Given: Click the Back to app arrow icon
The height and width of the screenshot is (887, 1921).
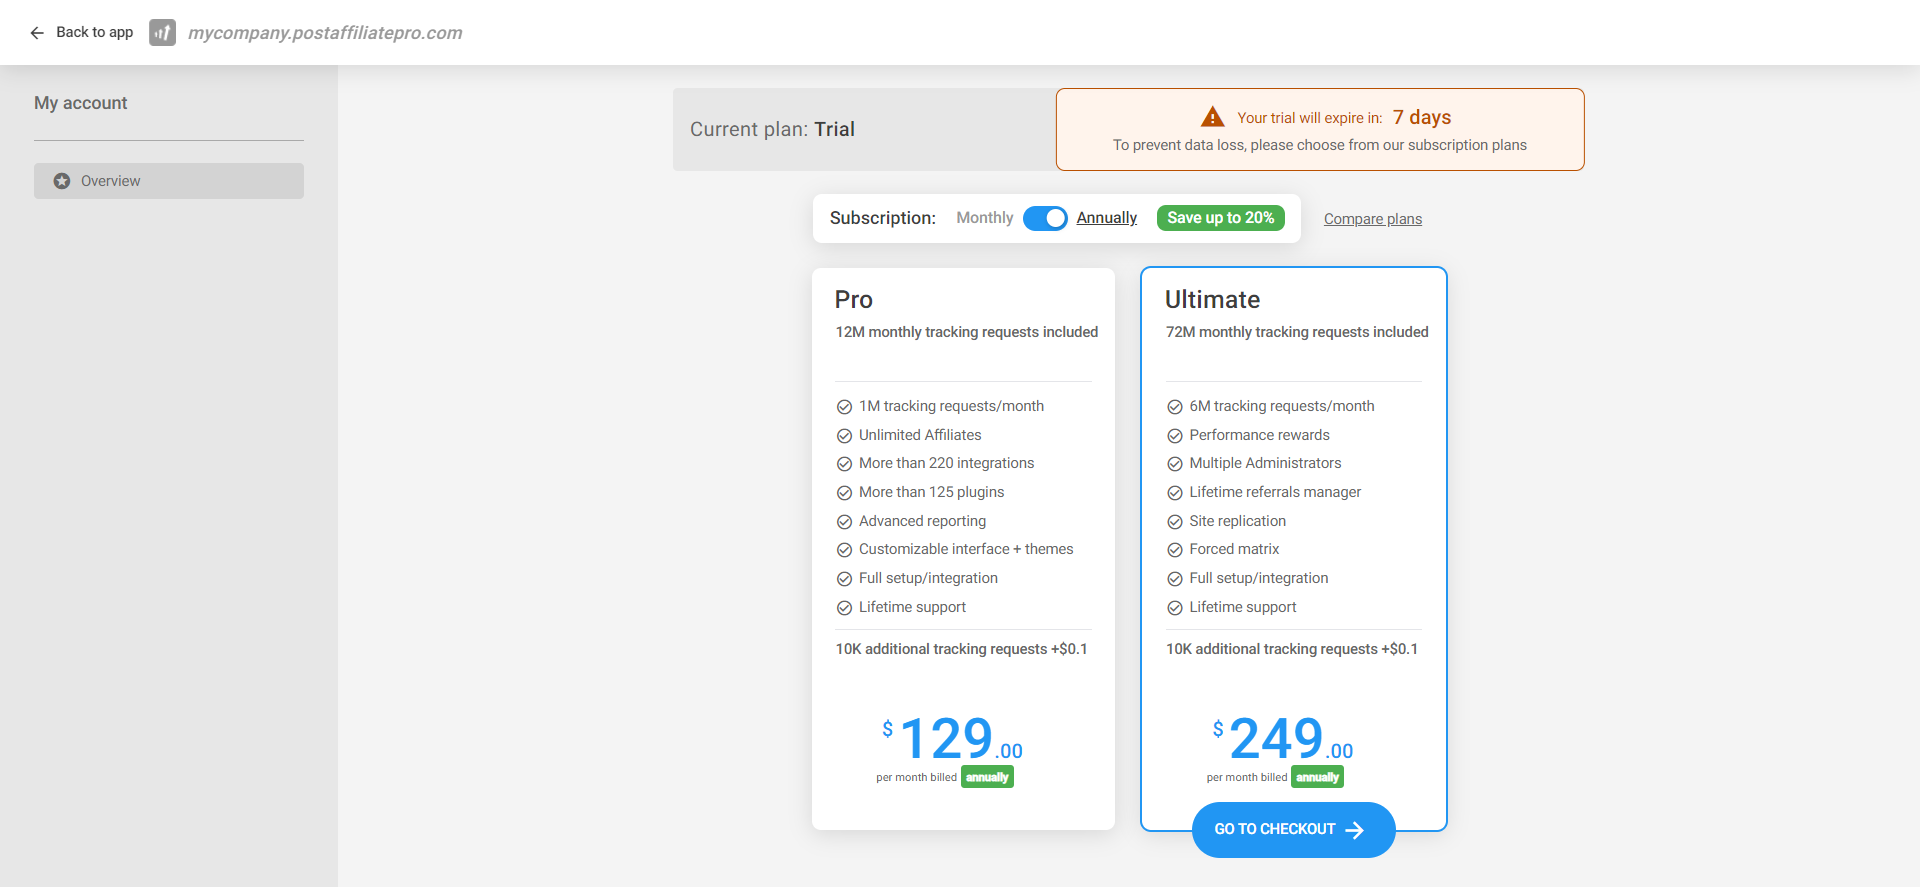Looking at the screenshot, I should point(37,33).
